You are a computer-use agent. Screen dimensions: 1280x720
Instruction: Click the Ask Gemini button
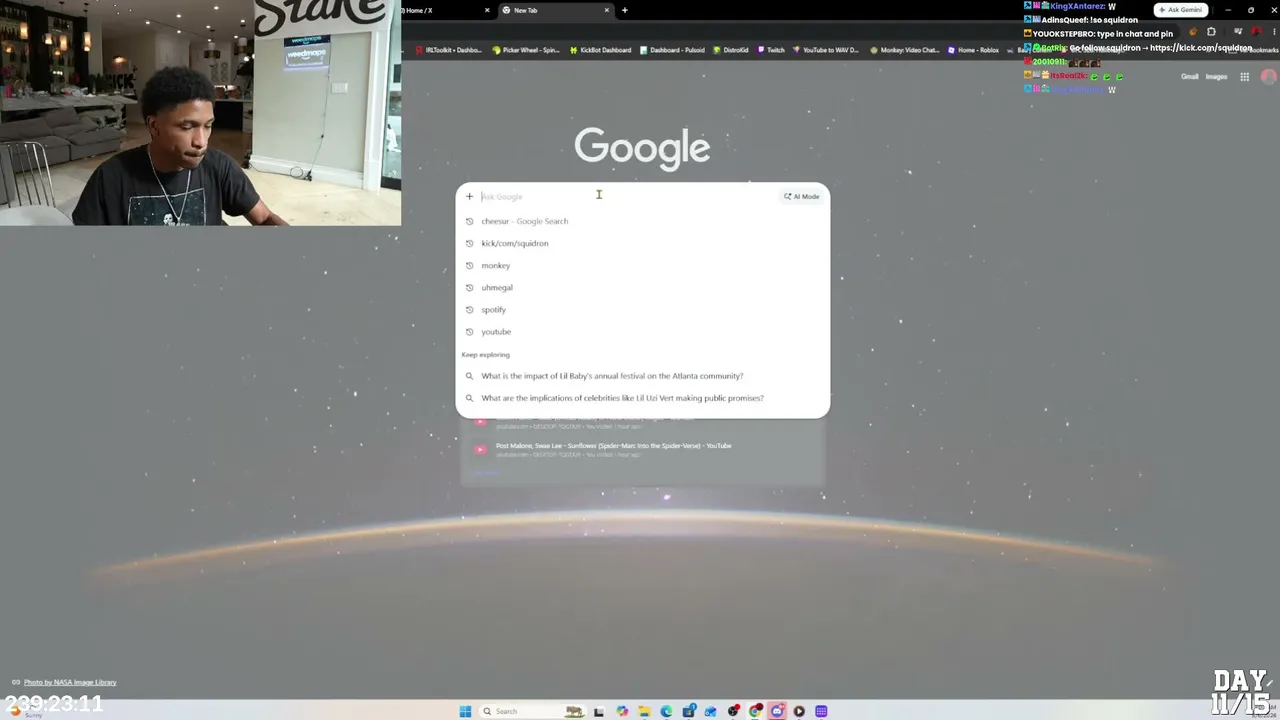click(1180, 10)
